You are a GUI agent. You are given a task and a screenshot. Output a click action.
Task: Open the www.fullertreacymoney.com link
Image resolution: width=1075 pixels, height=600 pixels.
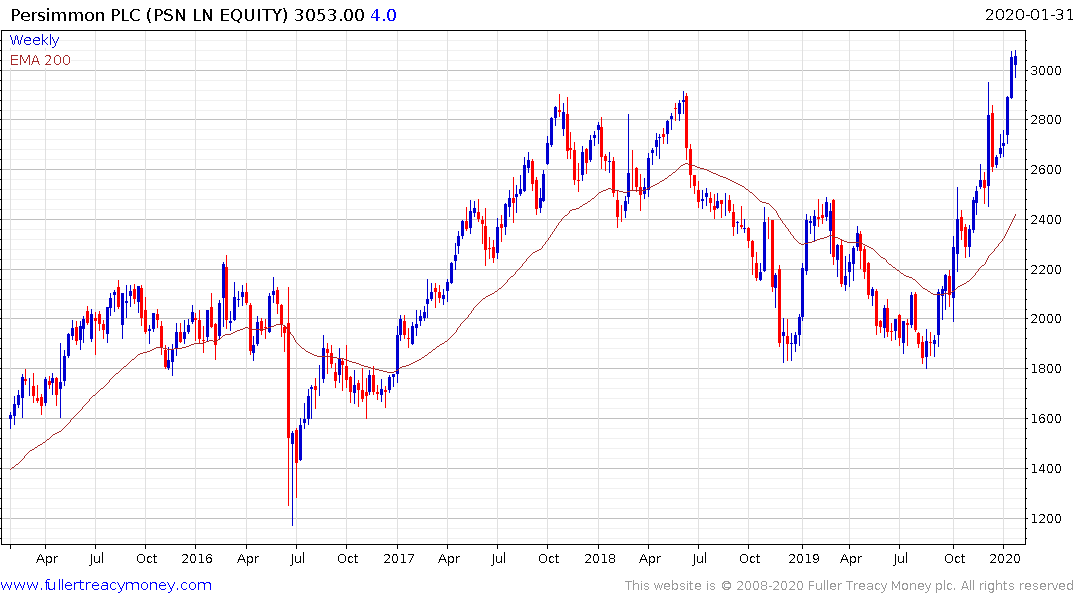tap(106, 586)
